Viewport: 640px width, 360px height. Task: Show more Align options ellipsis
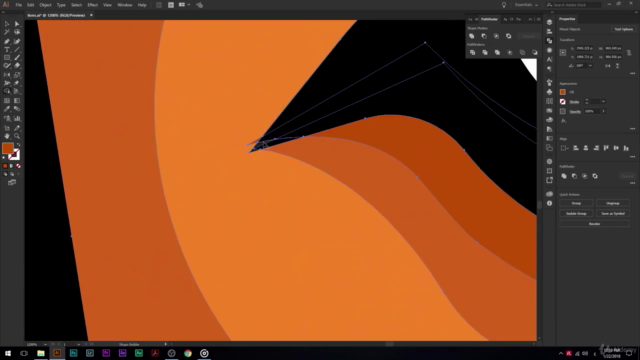pyautogui.click(x=632, y=156)
